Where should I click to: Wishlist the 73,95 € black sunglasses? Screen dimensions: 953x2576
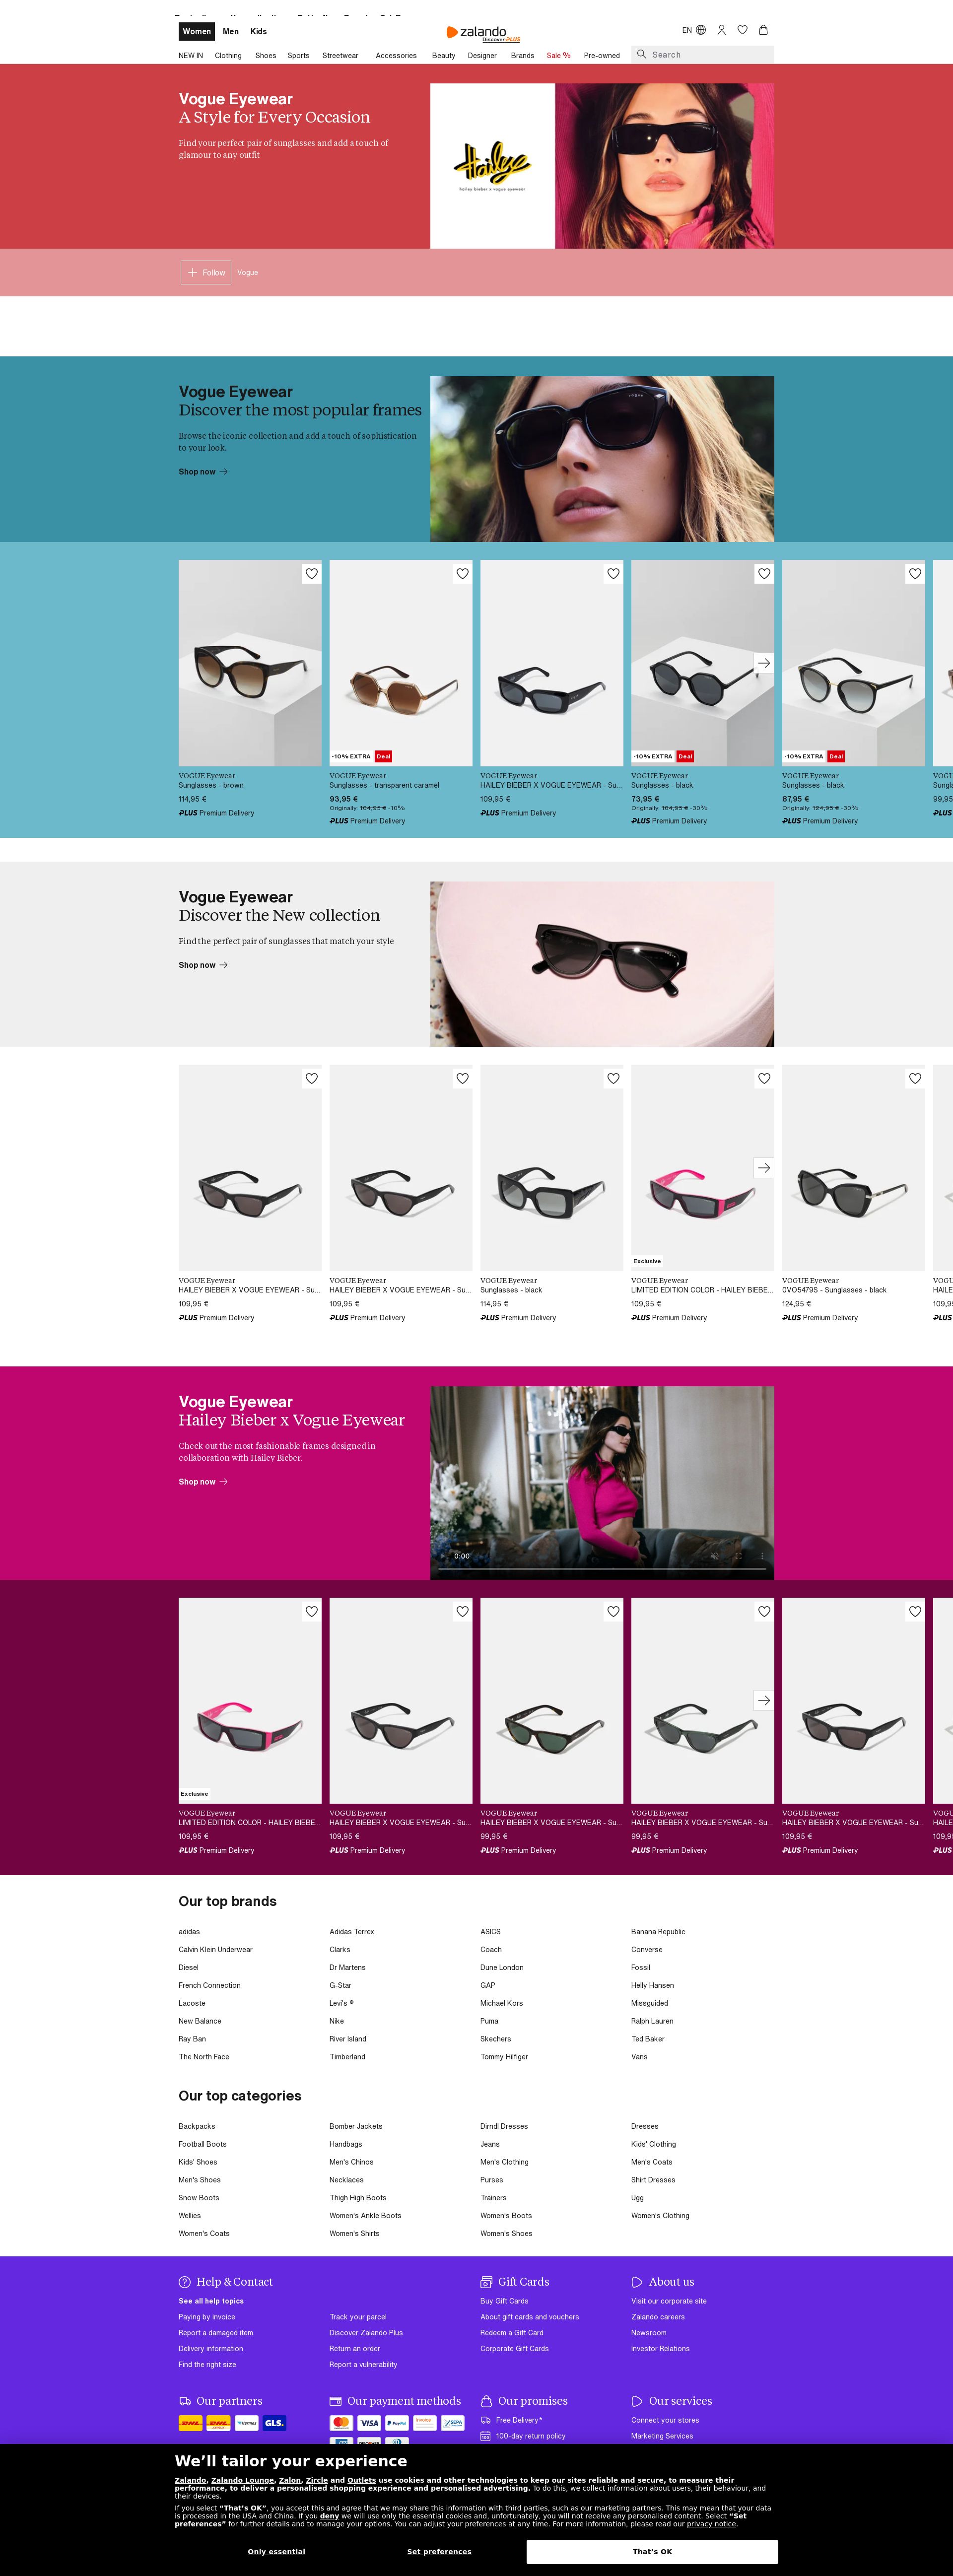(764, 573)
